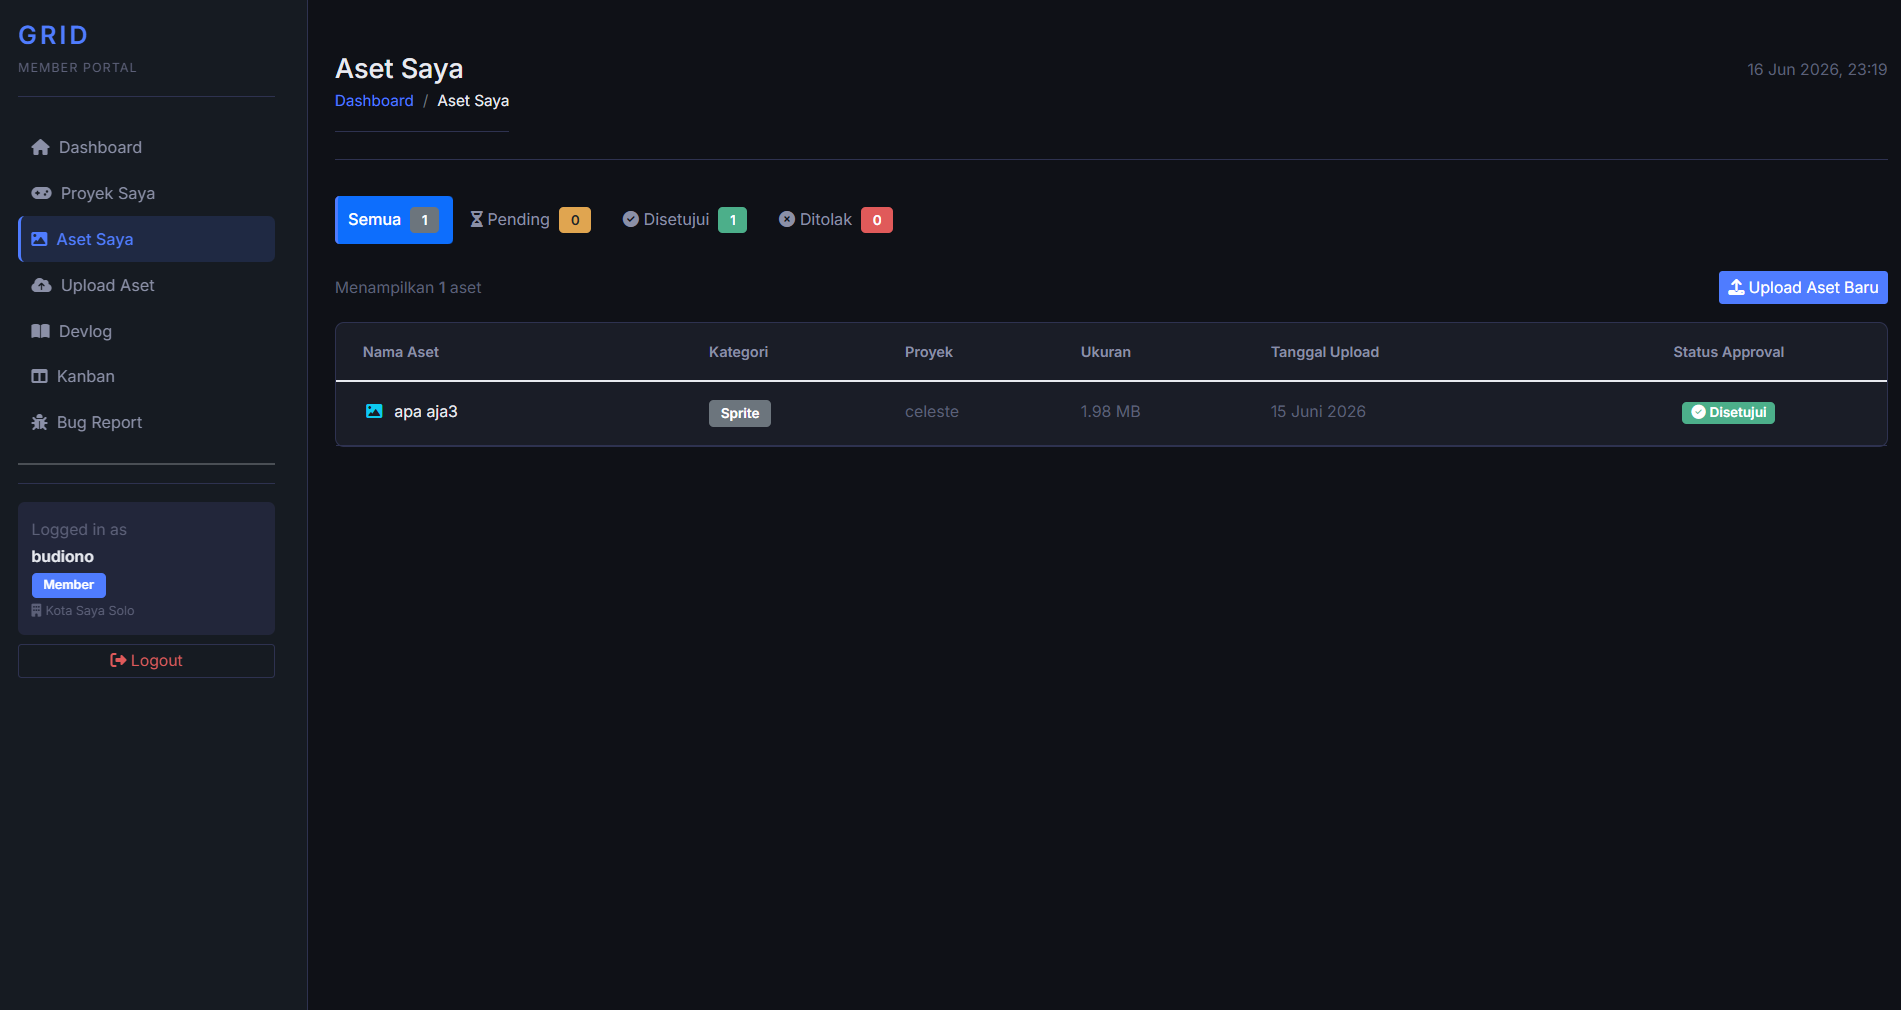1901x1010 pixels.
Task: Open Bug Report from sidebar
Action: 146,422
